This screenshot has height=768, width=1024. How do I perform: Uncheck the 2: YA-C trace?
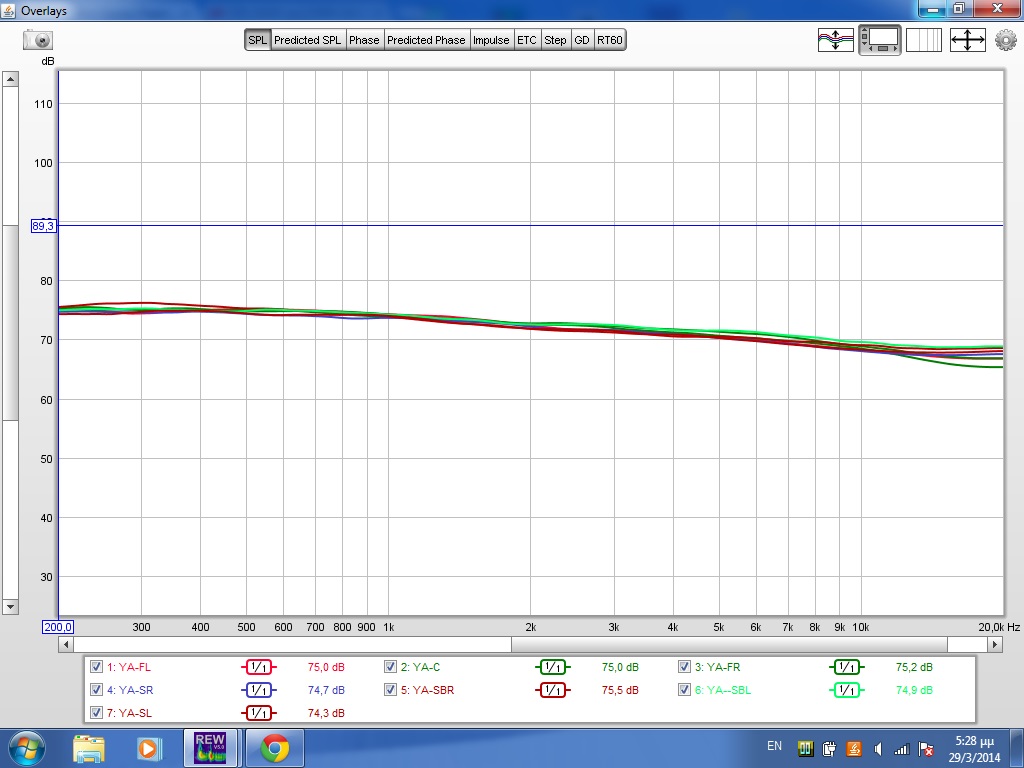391,667
